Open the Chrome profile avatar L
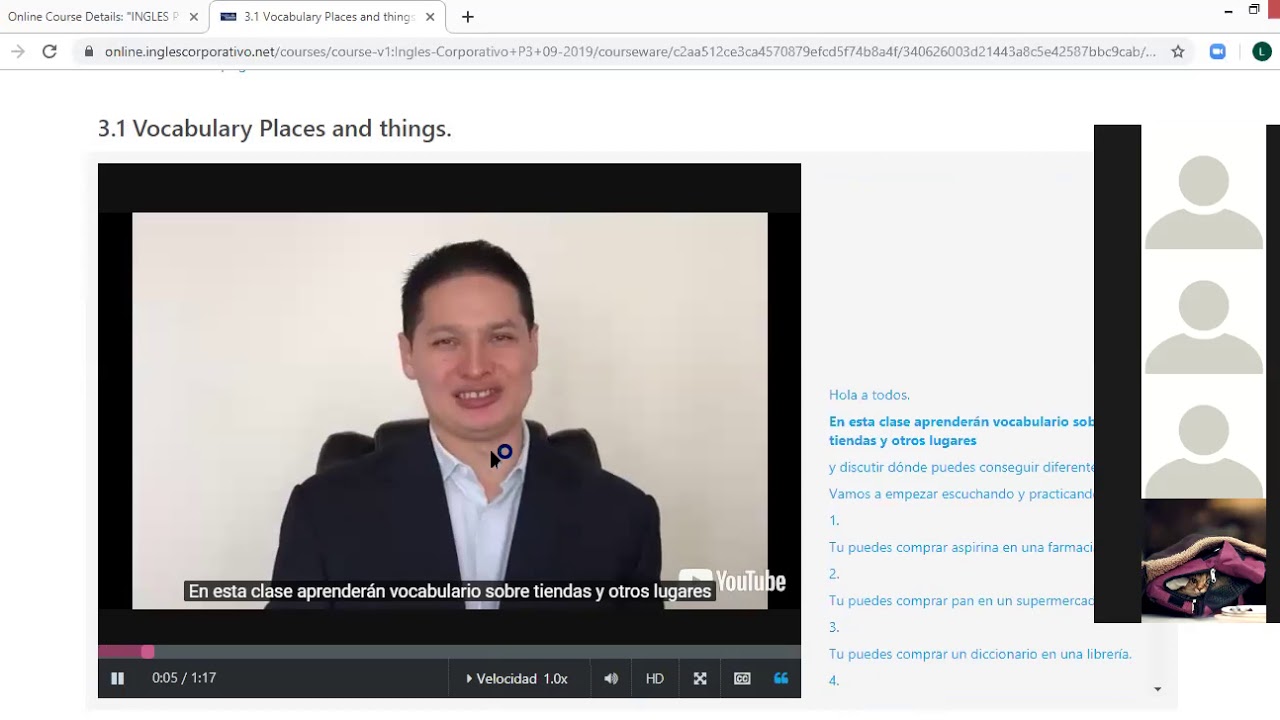Image resolution: width=1280 pixels, height=720 pixels. (1261, 52)
